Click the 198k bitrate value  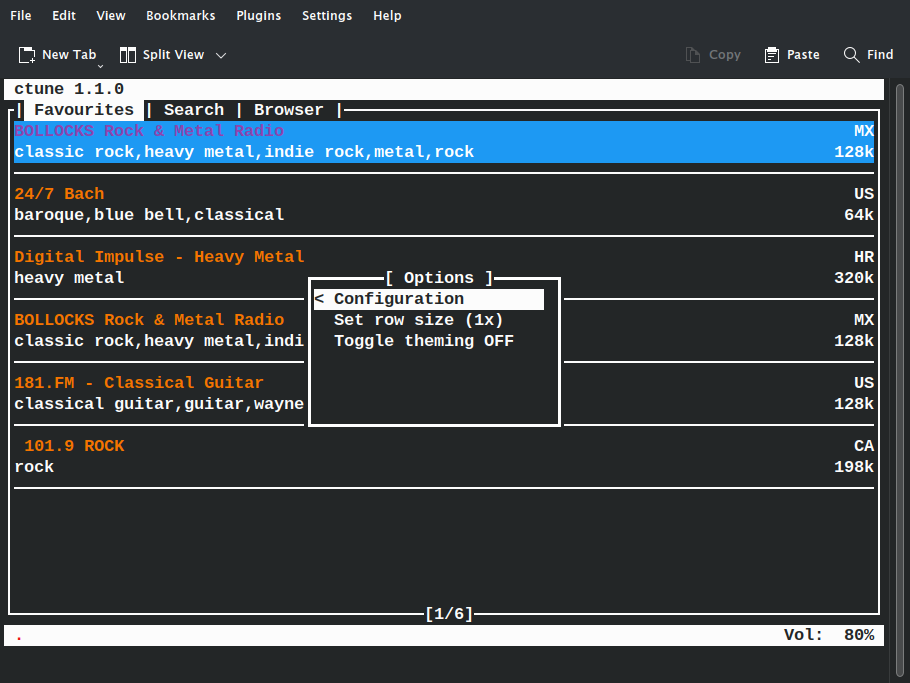(854, 467)
